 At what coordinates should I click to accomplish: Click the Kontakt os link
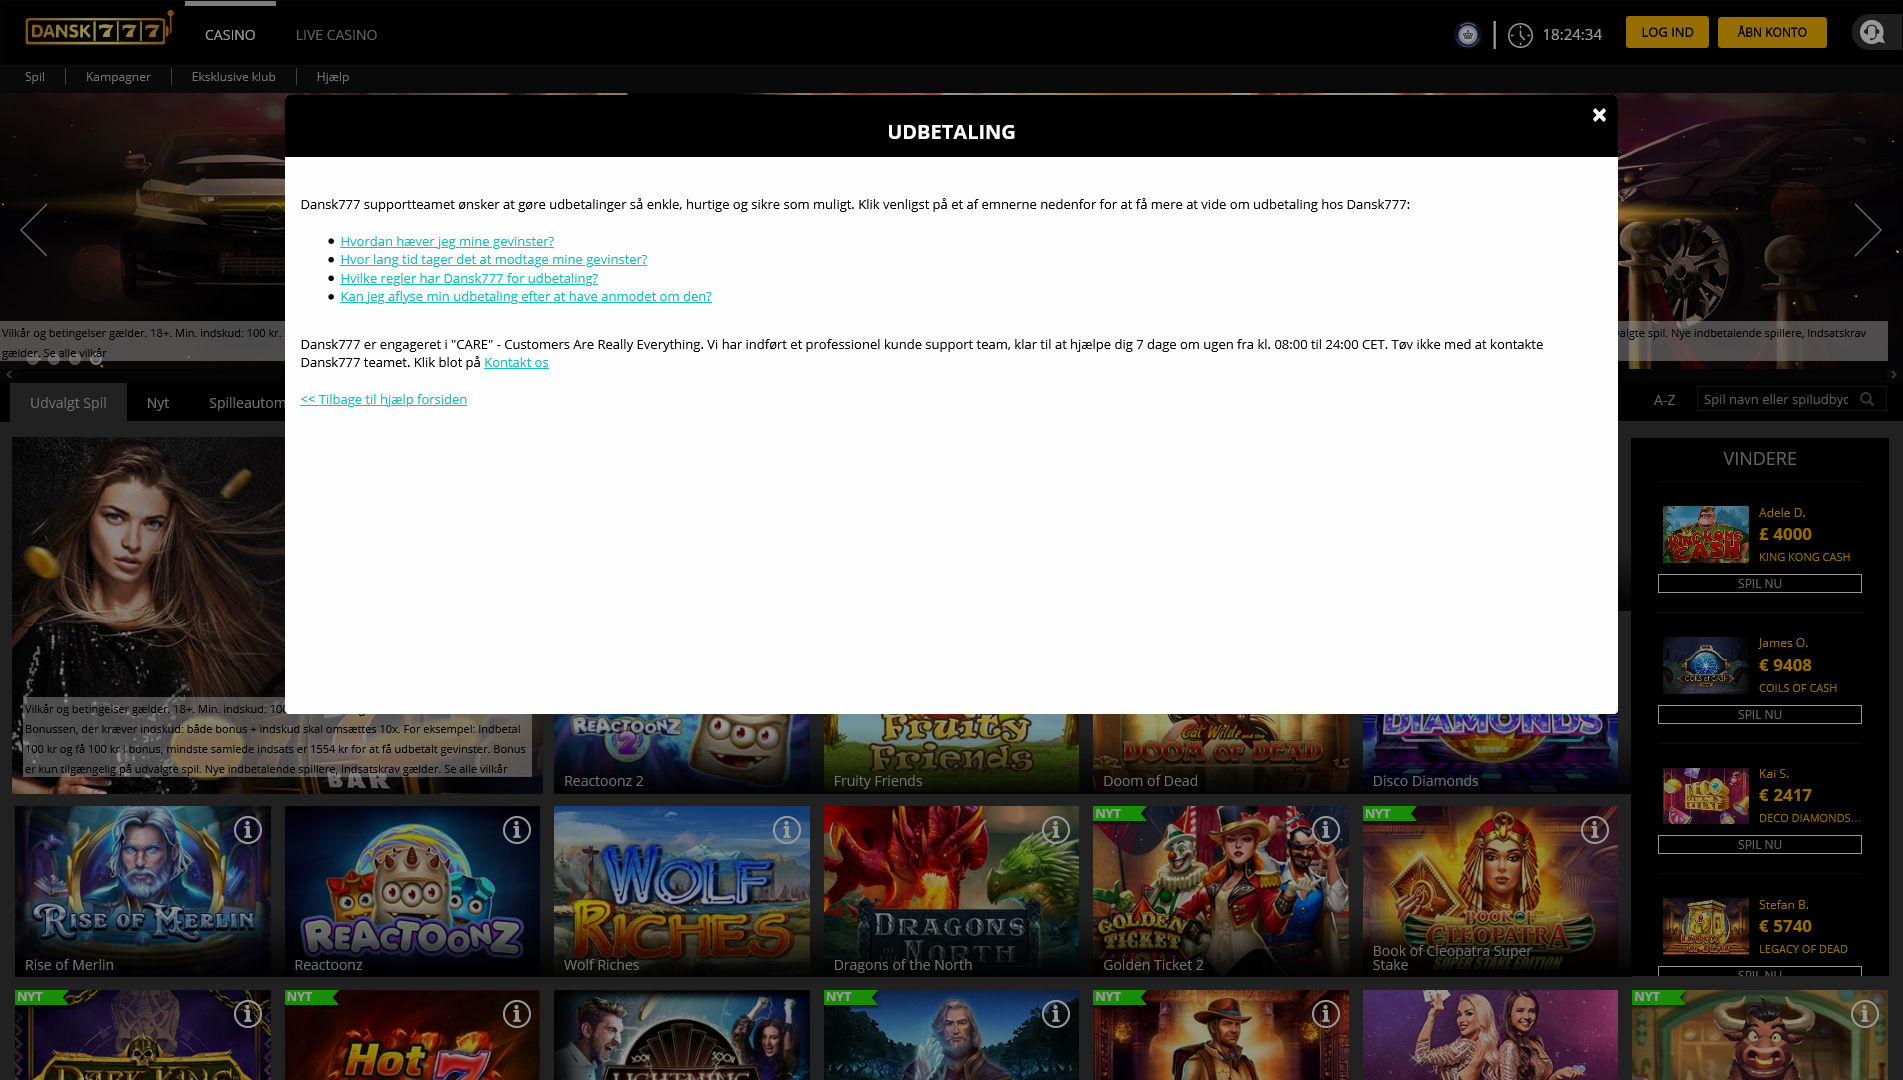[x=516, y=362]
